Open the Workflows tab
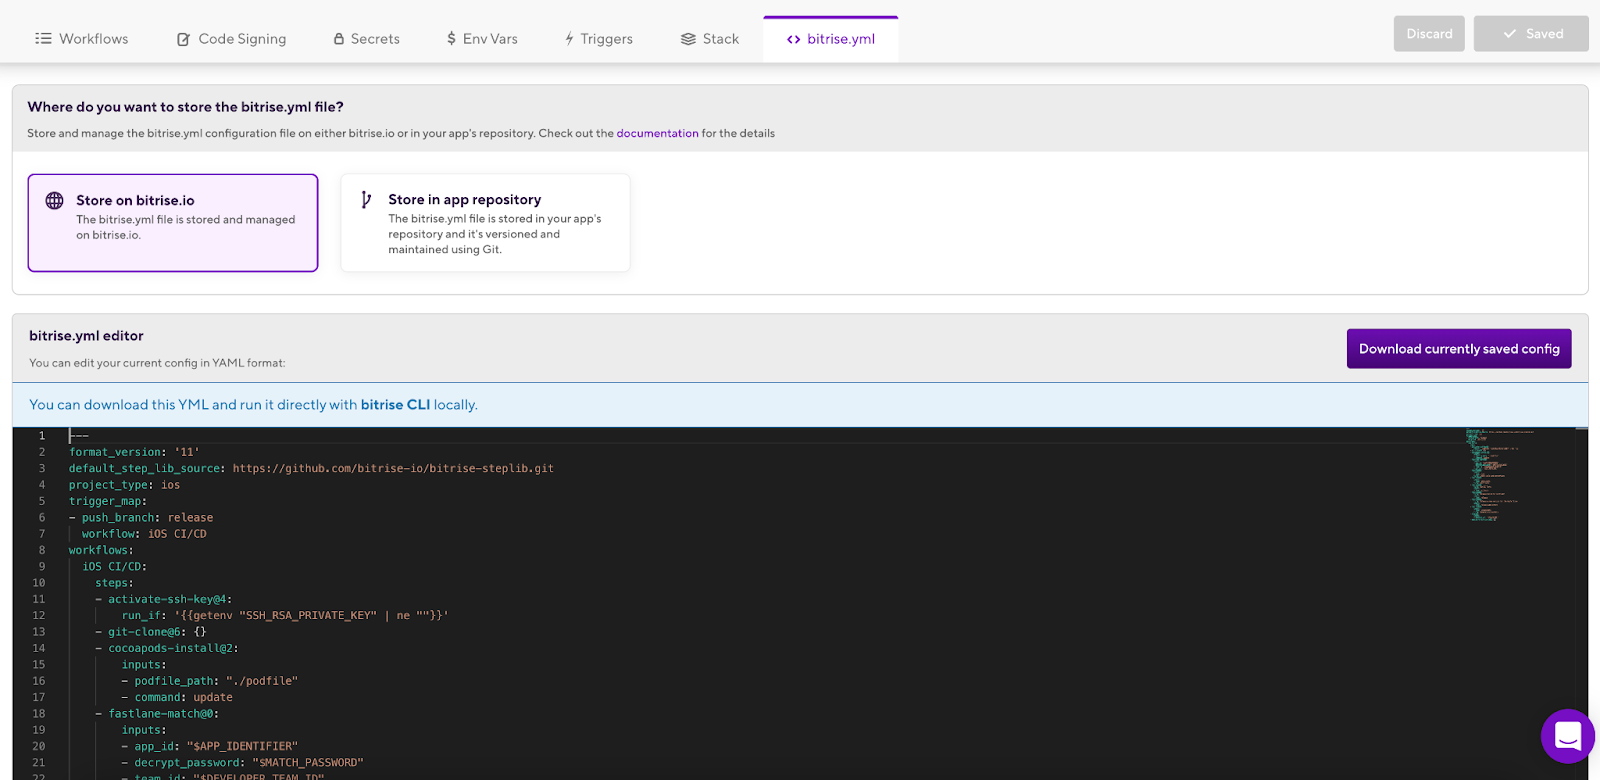Viewport: 1600px width, 780px height. pos(82,39)
